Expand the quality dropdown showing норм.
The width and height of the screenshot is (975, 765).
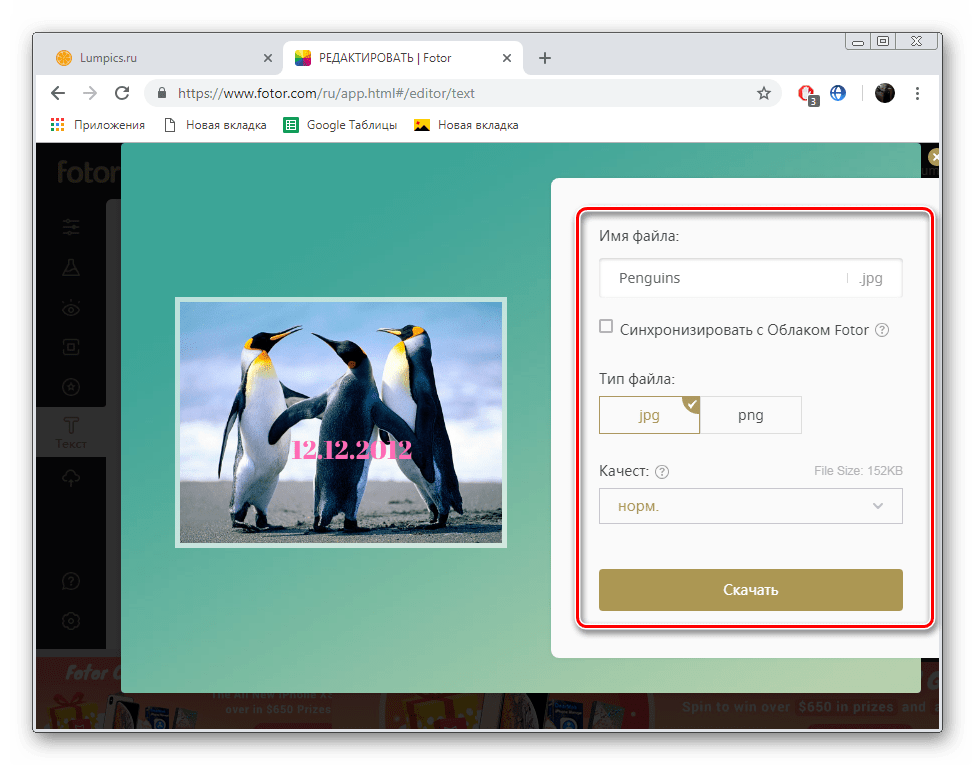pyautogui.click(x=750, y=506)
